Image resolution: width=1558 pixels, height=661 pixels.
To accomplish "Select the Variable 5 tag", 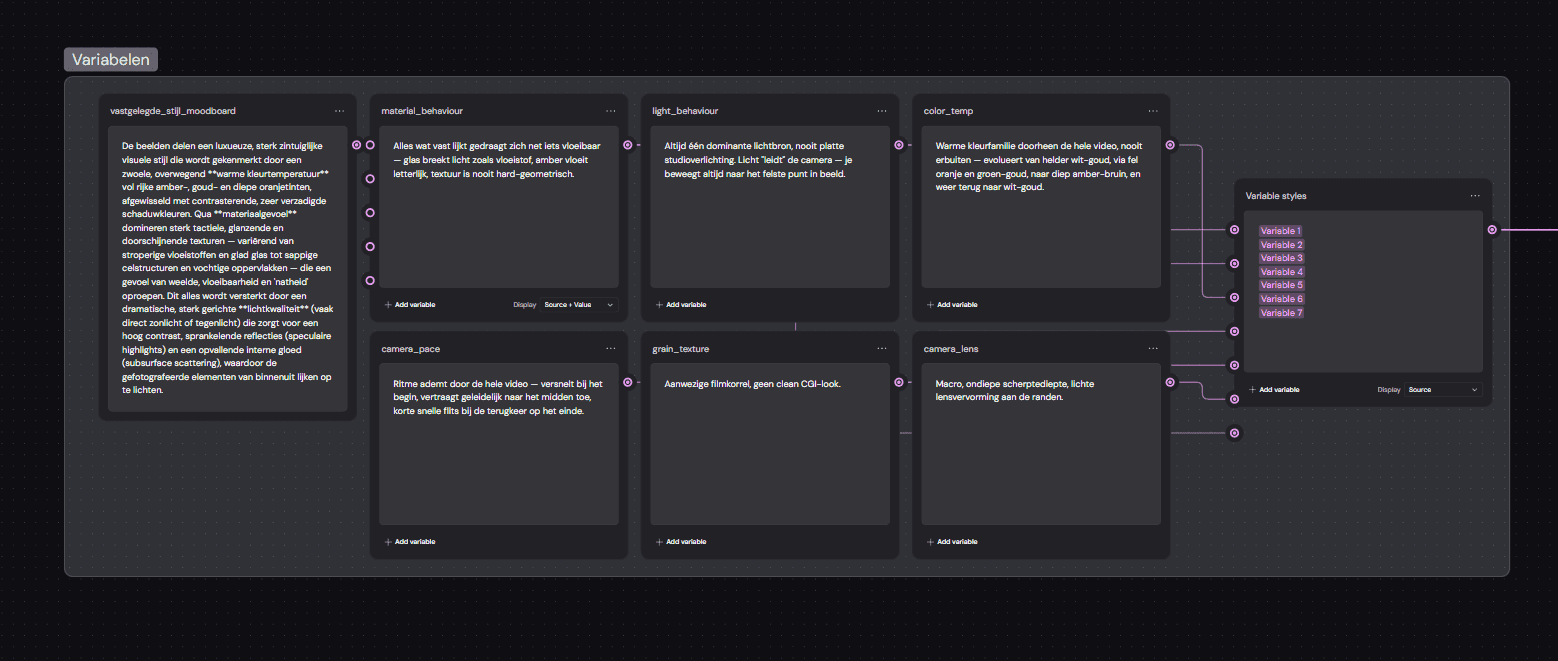I will pyautogui.click(x=1281, y=285).
